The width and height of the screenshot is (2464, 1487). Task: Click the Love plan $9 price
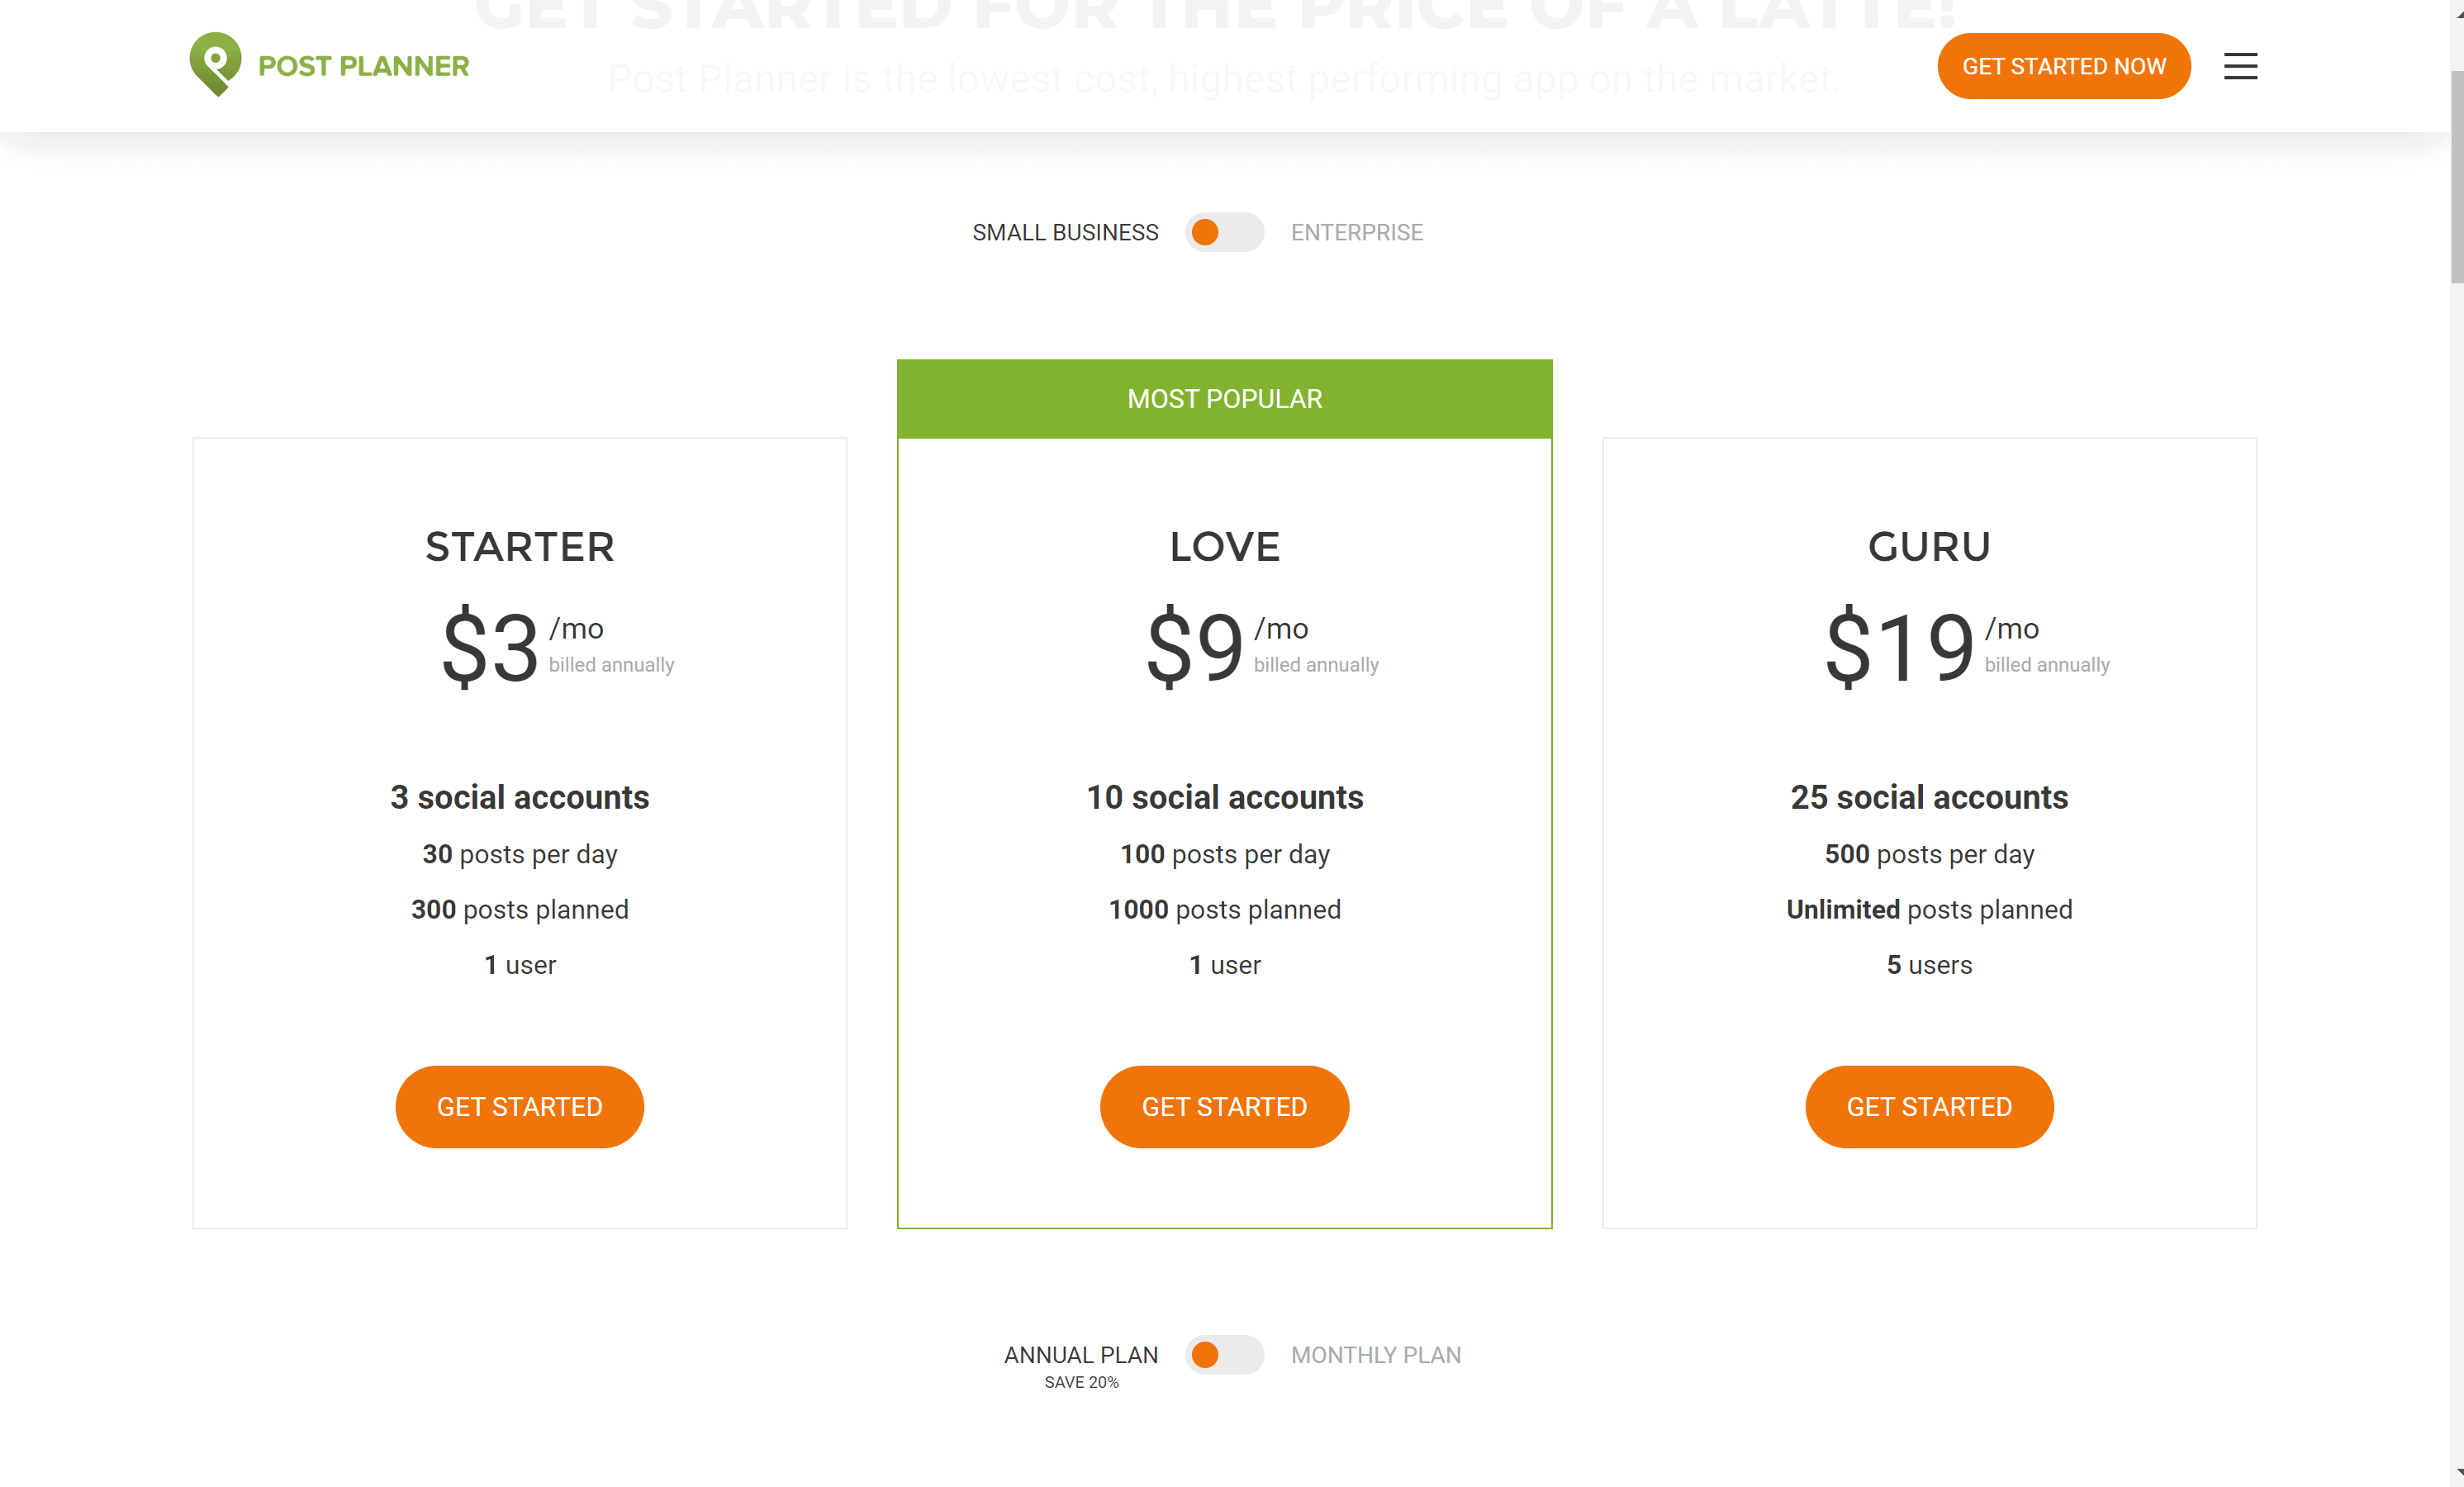1194,647
